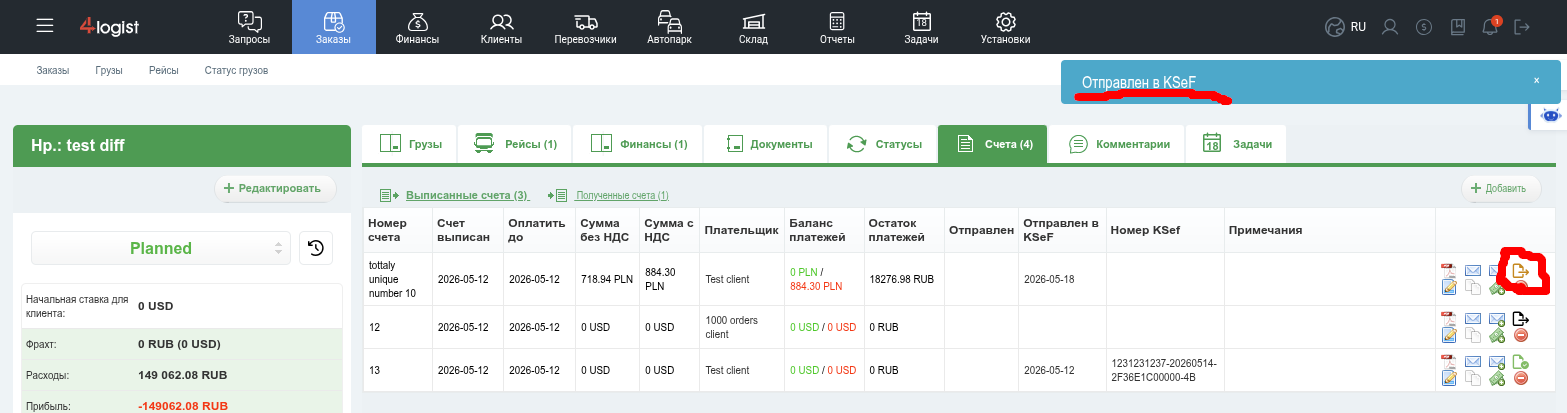
Task: Open the Запросы section
Action: tap(250, 27)
